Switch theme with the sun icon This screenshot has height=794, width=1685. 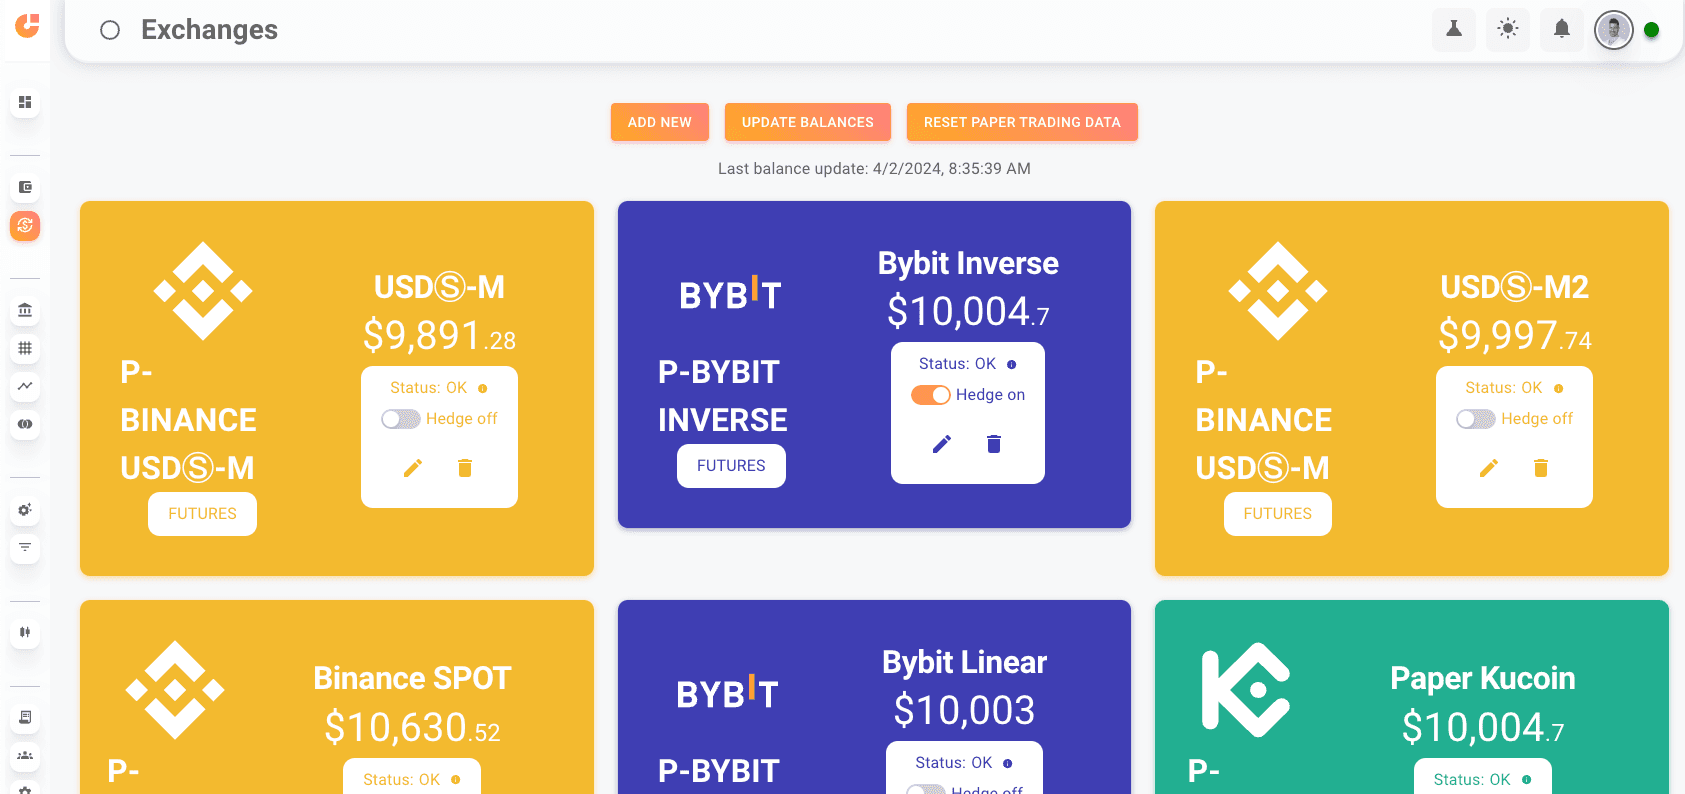1507,29
